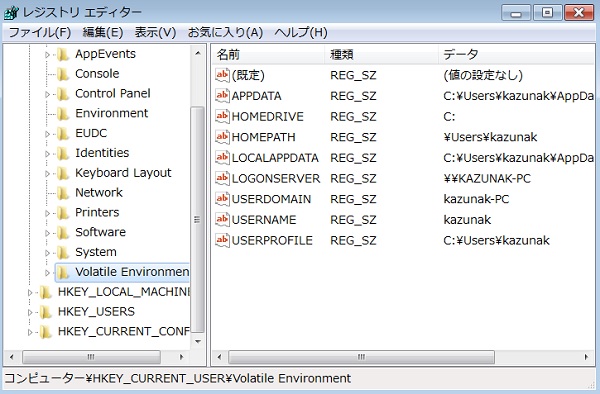Expand the EUDC key
This screenshot has width=600, height=394.
click(x=47, y=134)
